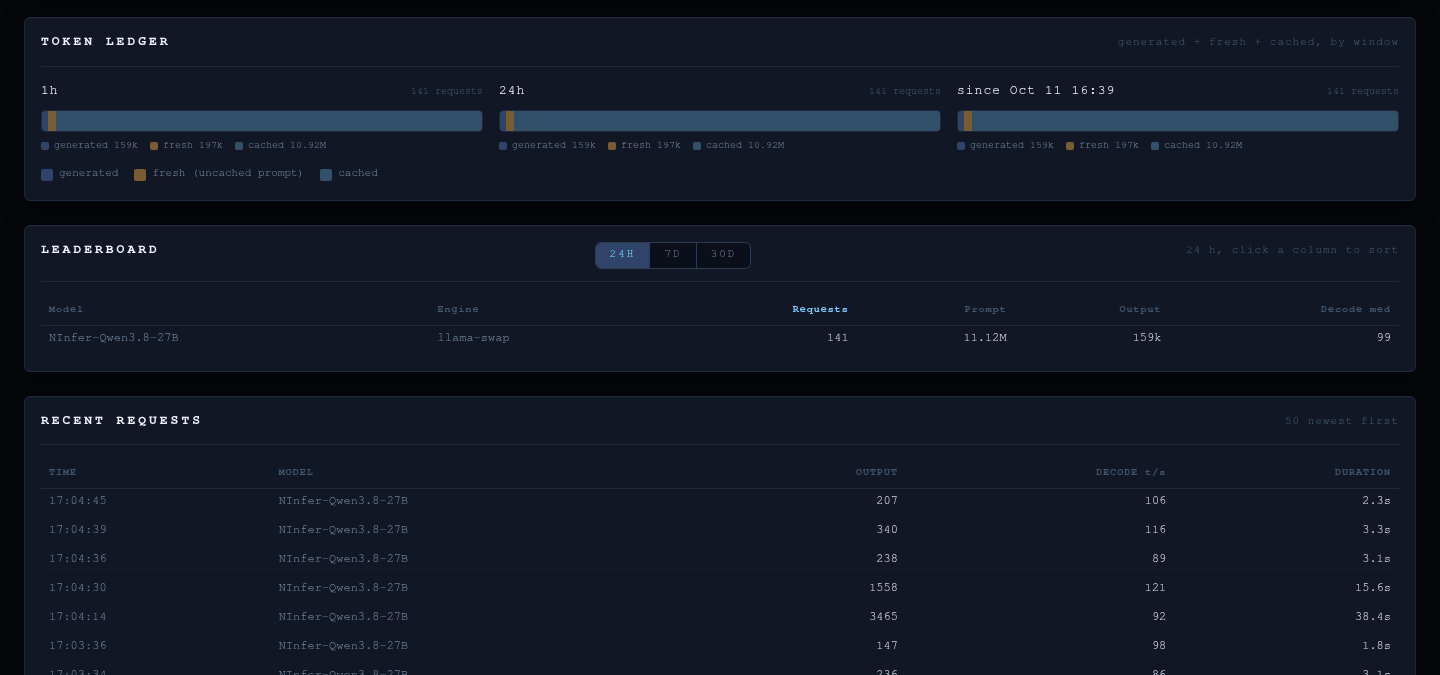Click the since Oct 11 token bar
Image resolution: width=1440 pixels, height=675 pixels.
click(x=1178, y=121)
